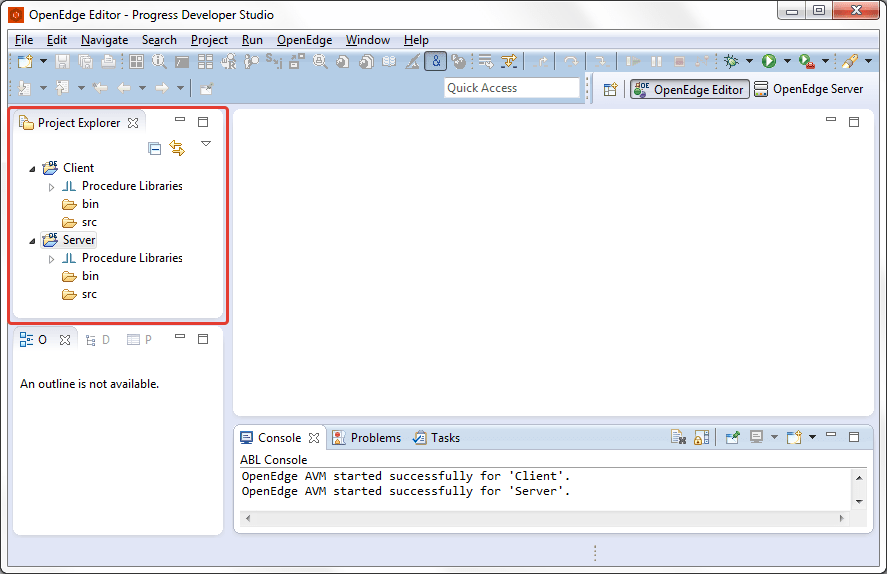This screenshot has height=574, width=887.
Task: Click Collapse All in Project Explorer
Action: (x=154, y=148)
